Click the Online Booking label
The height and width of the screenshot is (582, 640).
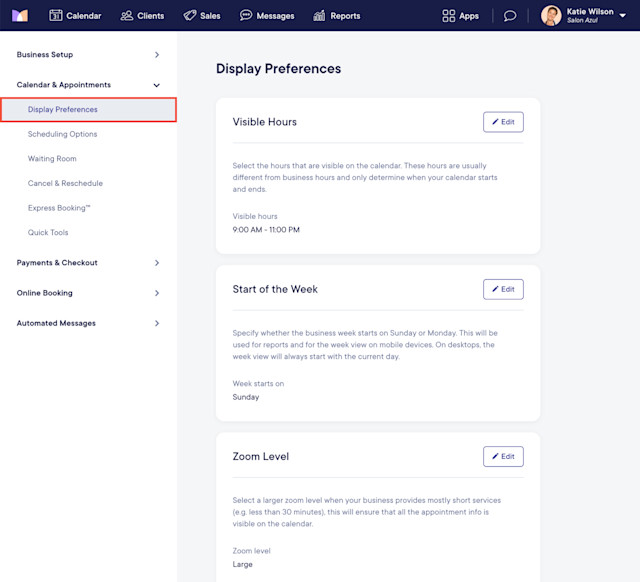click(44, 293)
